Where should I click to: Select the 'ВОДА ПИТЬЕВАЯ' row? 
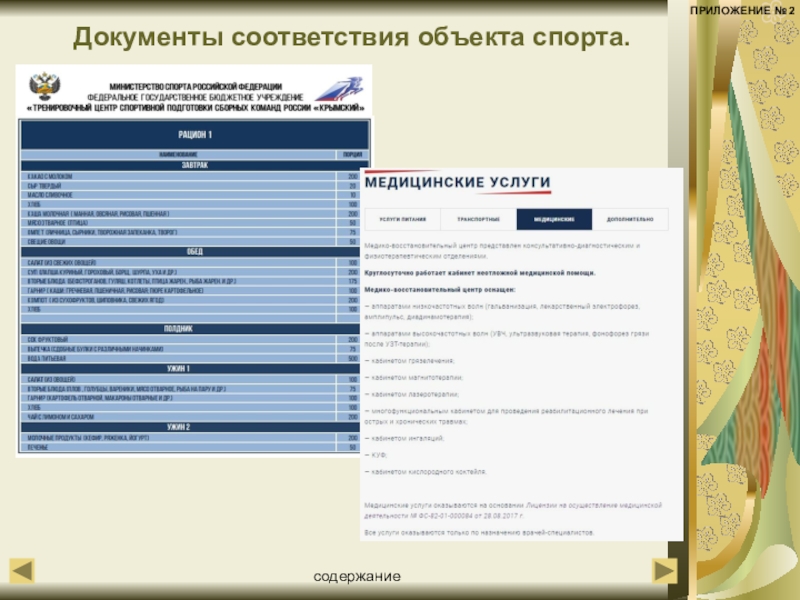tap(191, 358)
